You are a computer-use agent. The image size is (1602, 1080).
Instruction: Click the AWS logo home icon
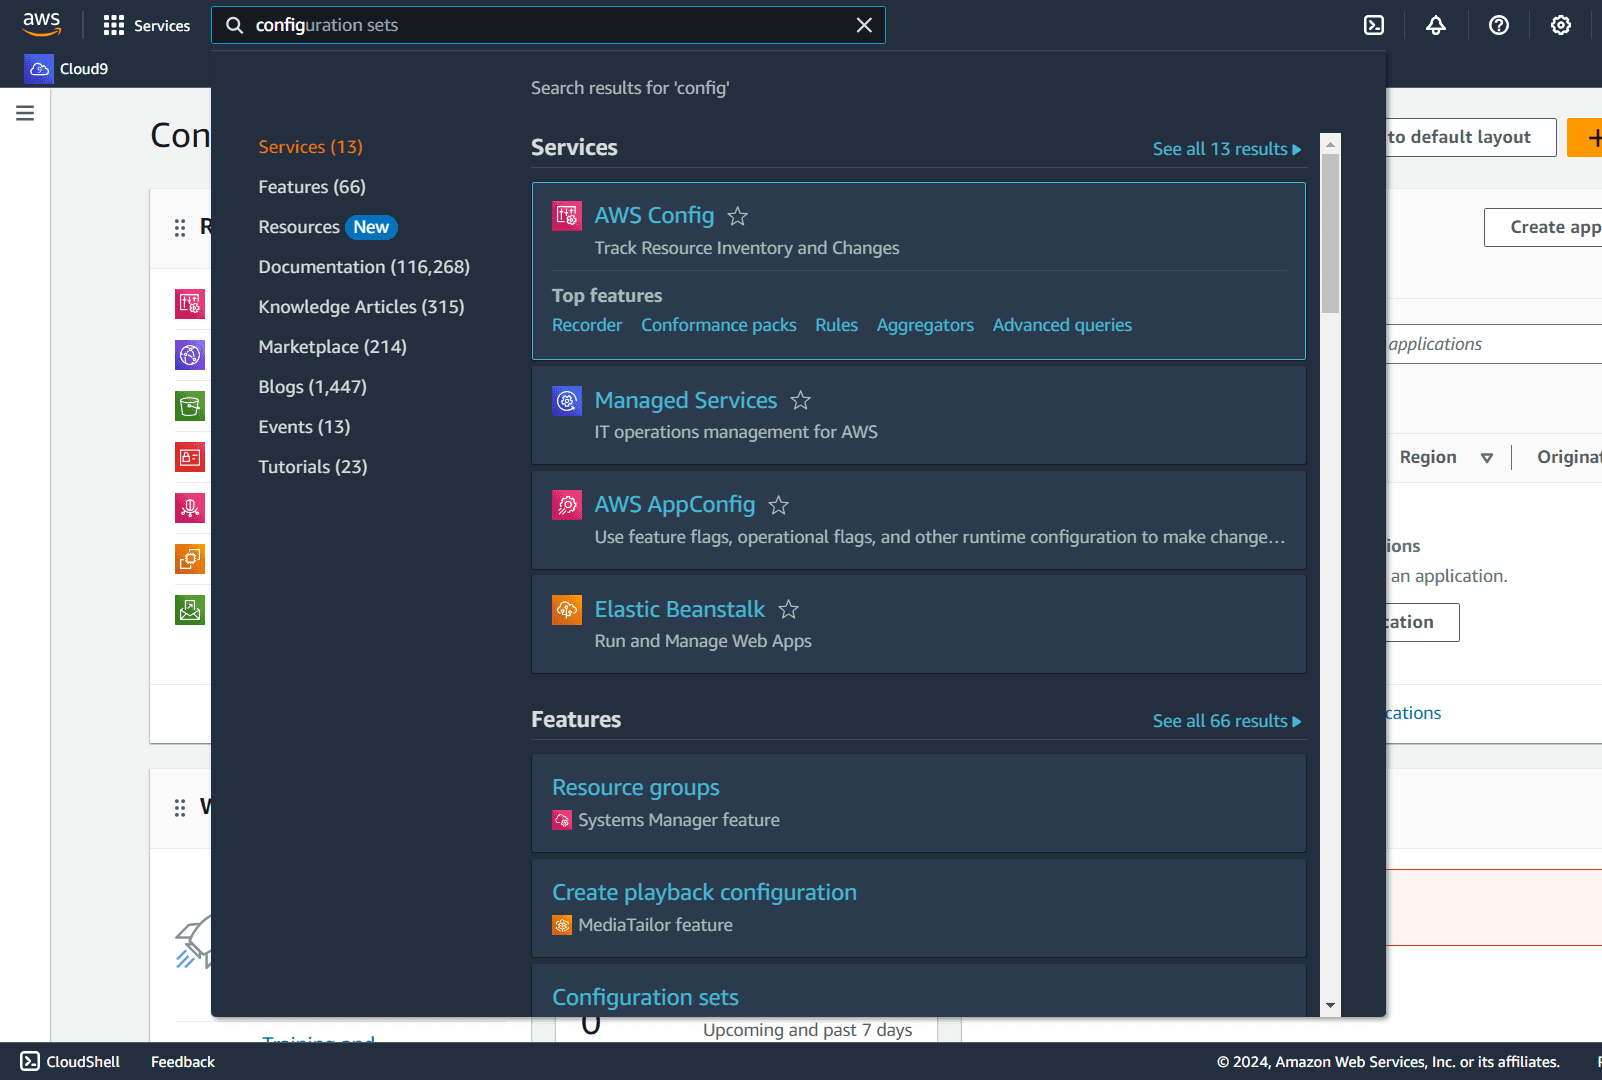(x=41, y=24)
